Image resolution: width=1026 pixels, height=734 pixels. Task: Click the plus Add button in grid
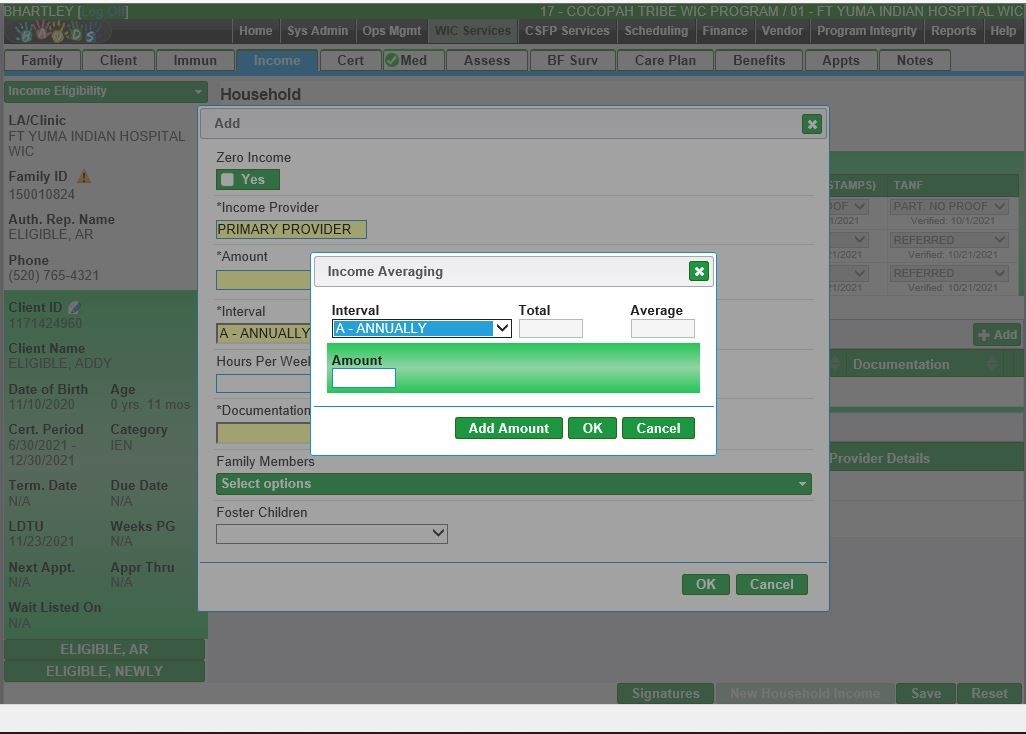pyautogui.click(x=996, y=335)
